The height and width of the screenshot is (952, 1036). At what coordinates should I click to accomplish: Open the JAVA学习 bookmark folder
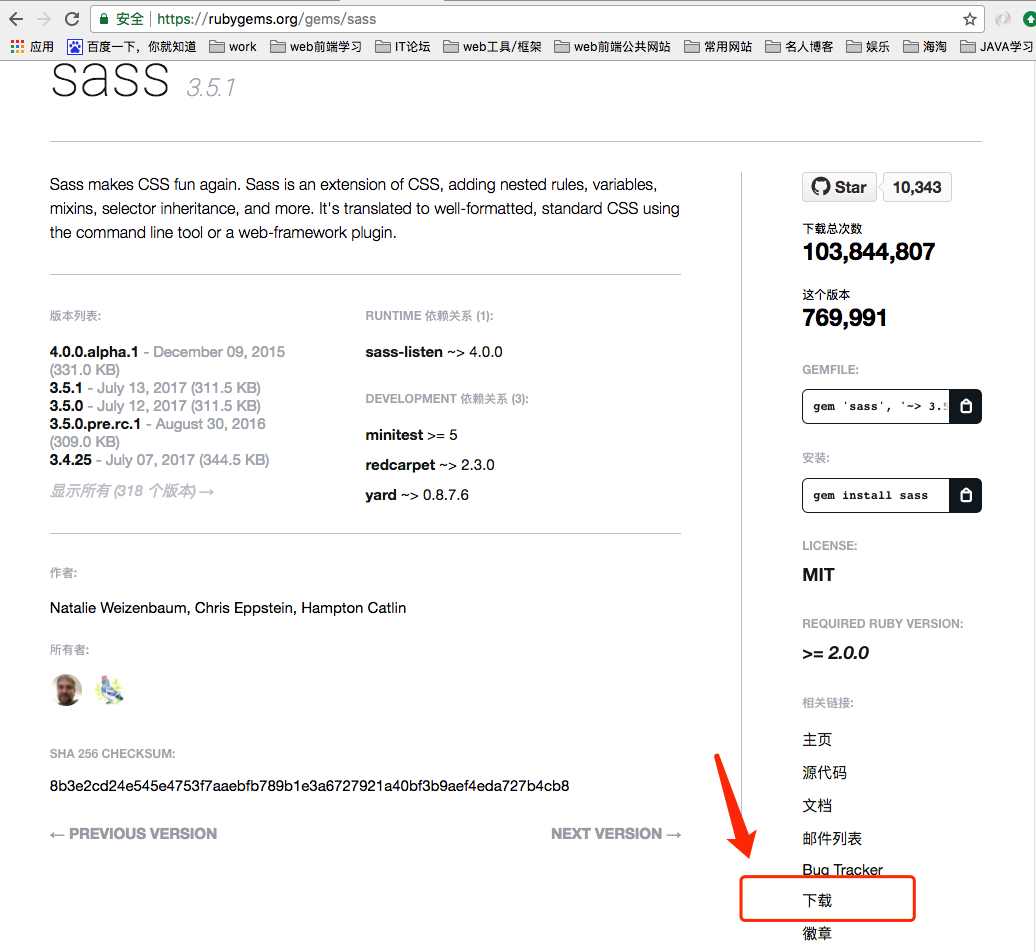click(996, 46)
